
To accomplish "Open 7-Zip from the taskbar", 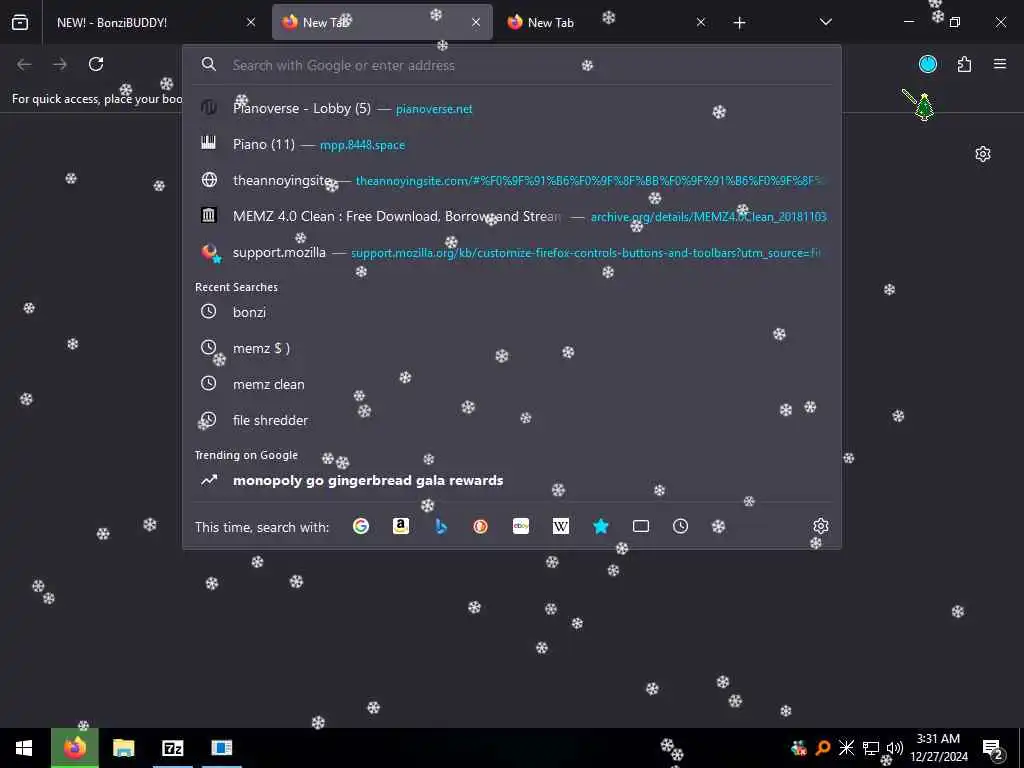I will click(x=172, y=748).
